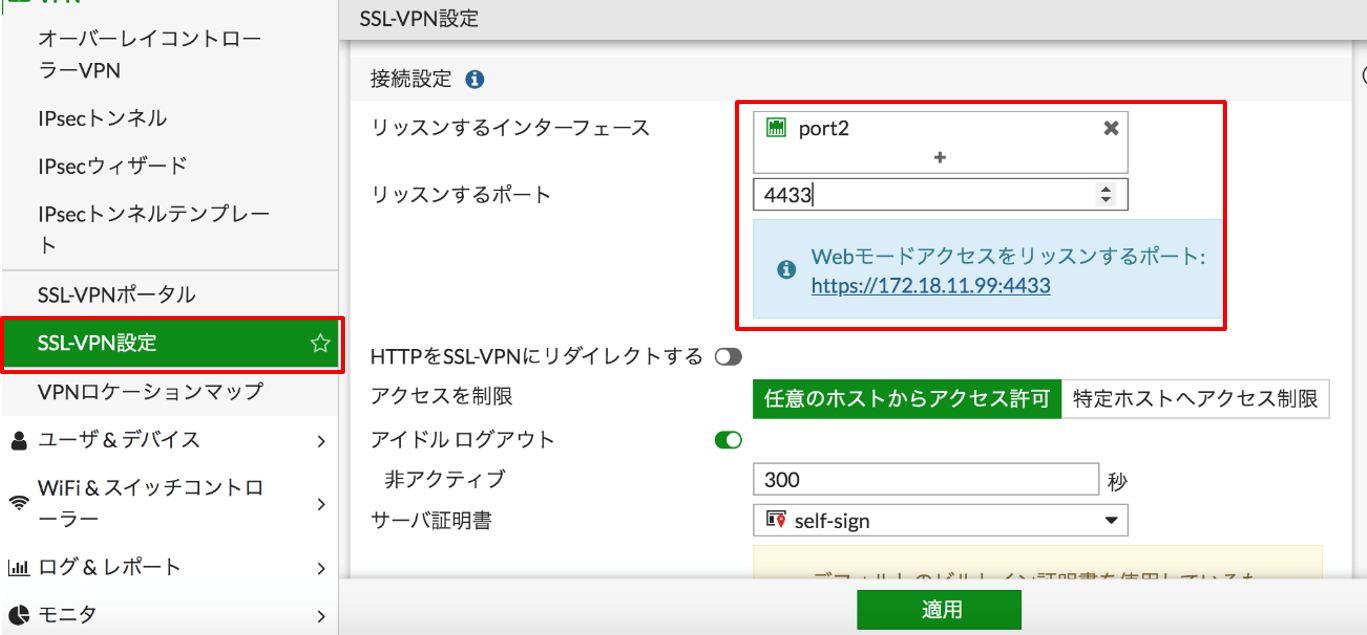Image resolution: width=1367 pixels, height=635 pixels.
Task: Click port number stepper arrows
Action: point(1105,195)
